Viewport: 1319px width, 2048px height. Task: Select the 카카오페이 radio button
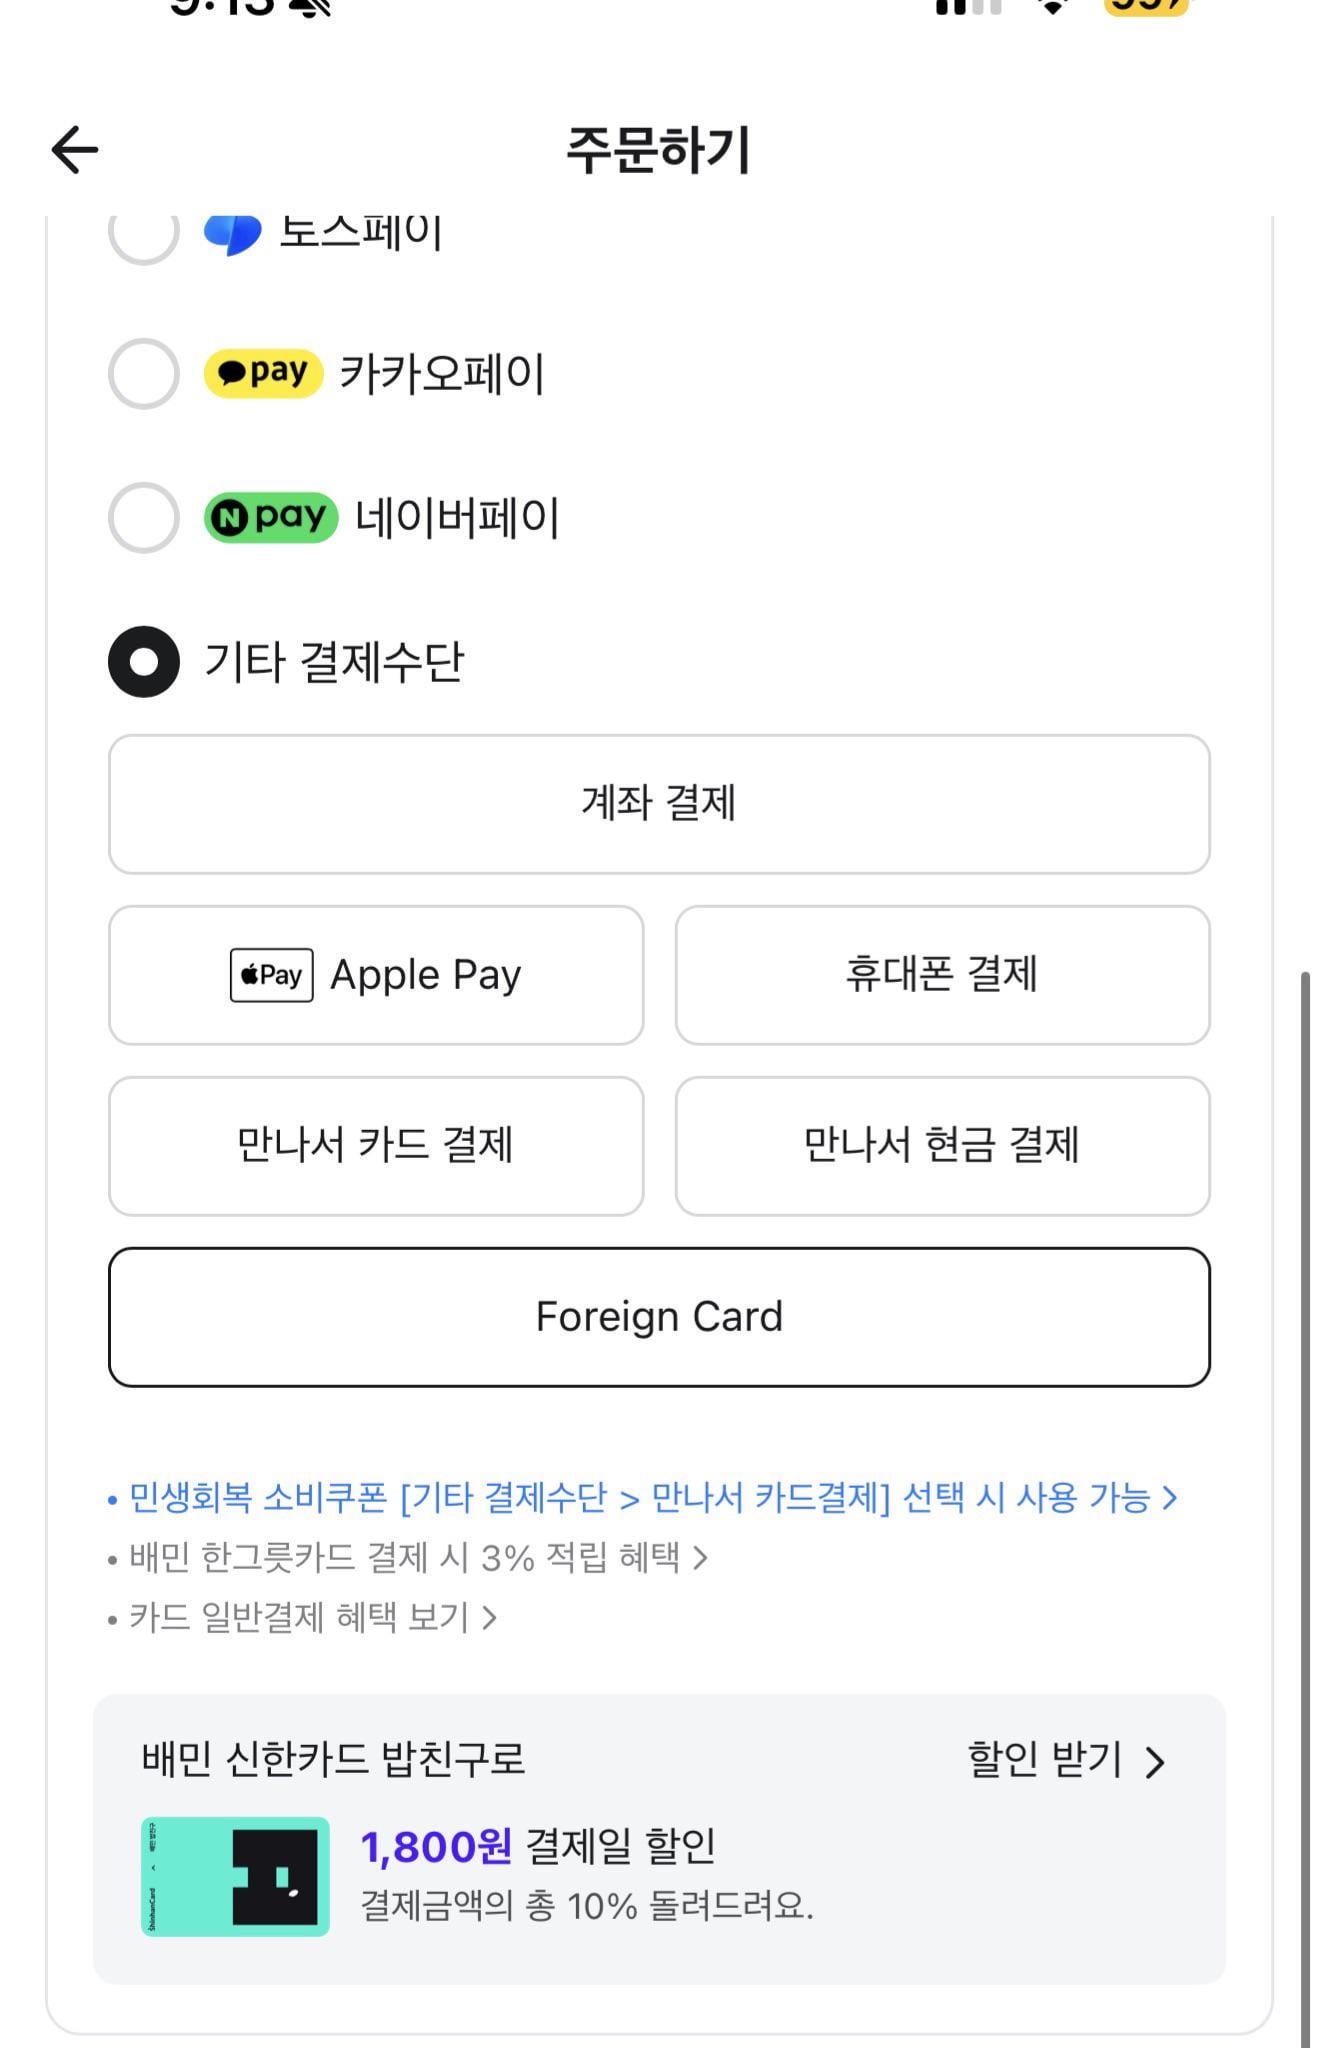[x=144, y=374]
